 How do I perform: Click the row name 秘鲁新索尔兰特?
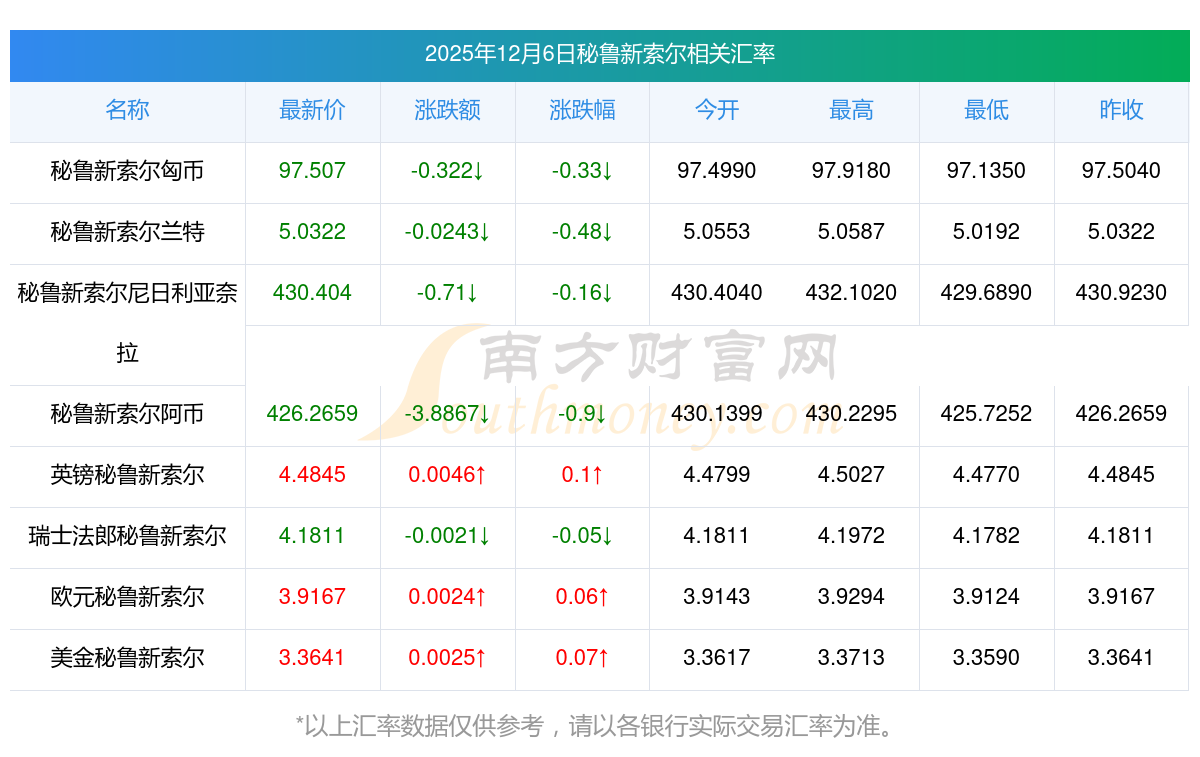[128, 232]
